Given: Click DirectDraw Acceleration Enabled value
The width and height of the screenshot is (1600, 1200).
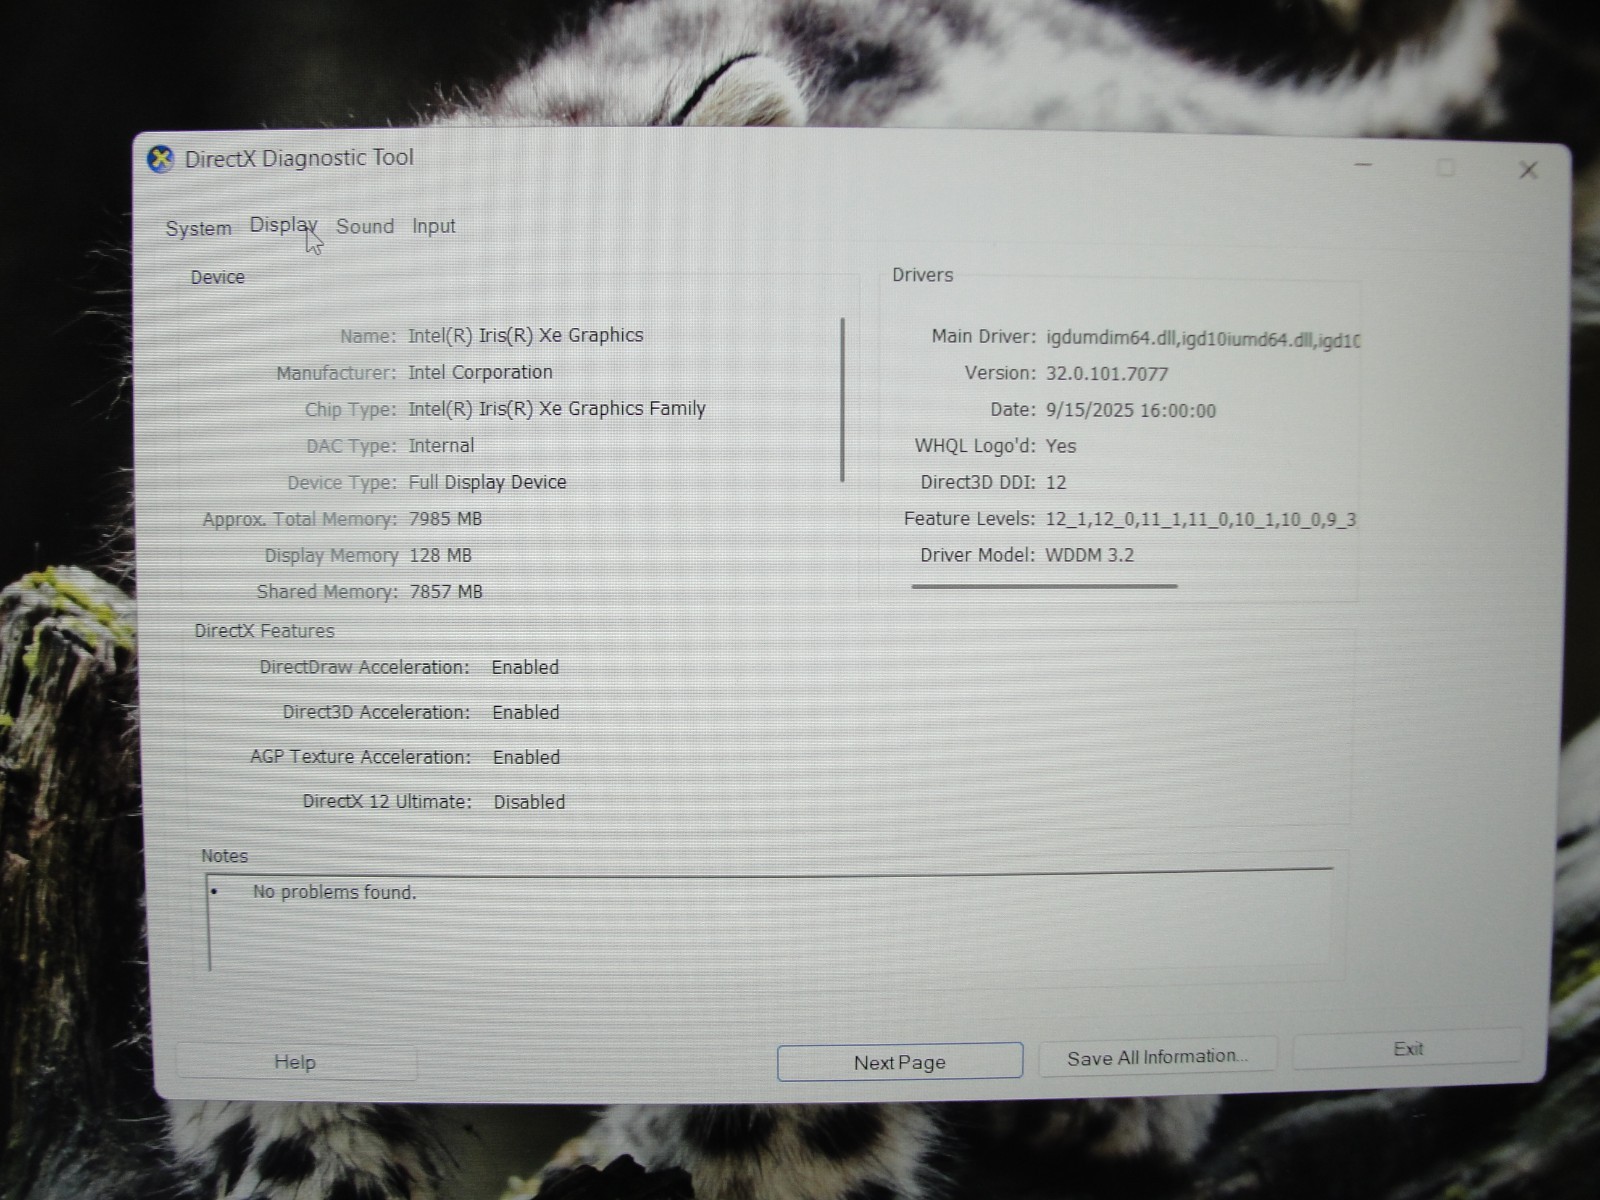Looking at the screenshot, I should point(525,667).
